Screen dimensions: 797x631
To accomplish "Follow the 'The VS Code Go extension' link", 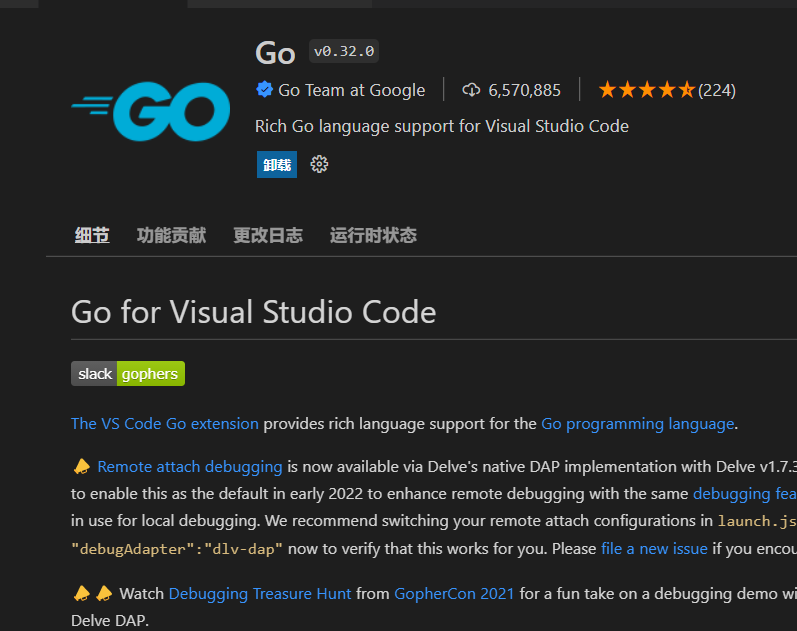I will point(165,423).
